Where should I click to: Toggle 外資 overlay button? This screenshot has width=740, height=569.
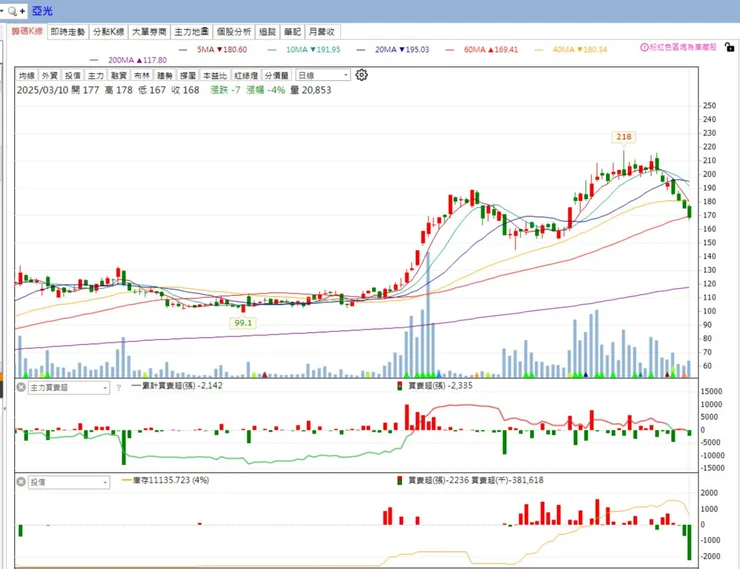(x=50, y=75)
